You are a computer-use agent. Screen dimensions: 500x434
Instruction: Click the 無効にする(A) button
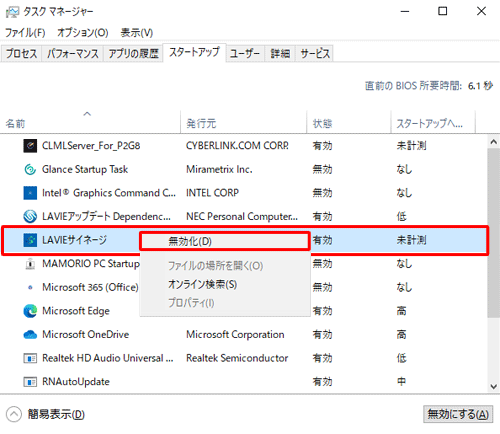click(458, 414)
